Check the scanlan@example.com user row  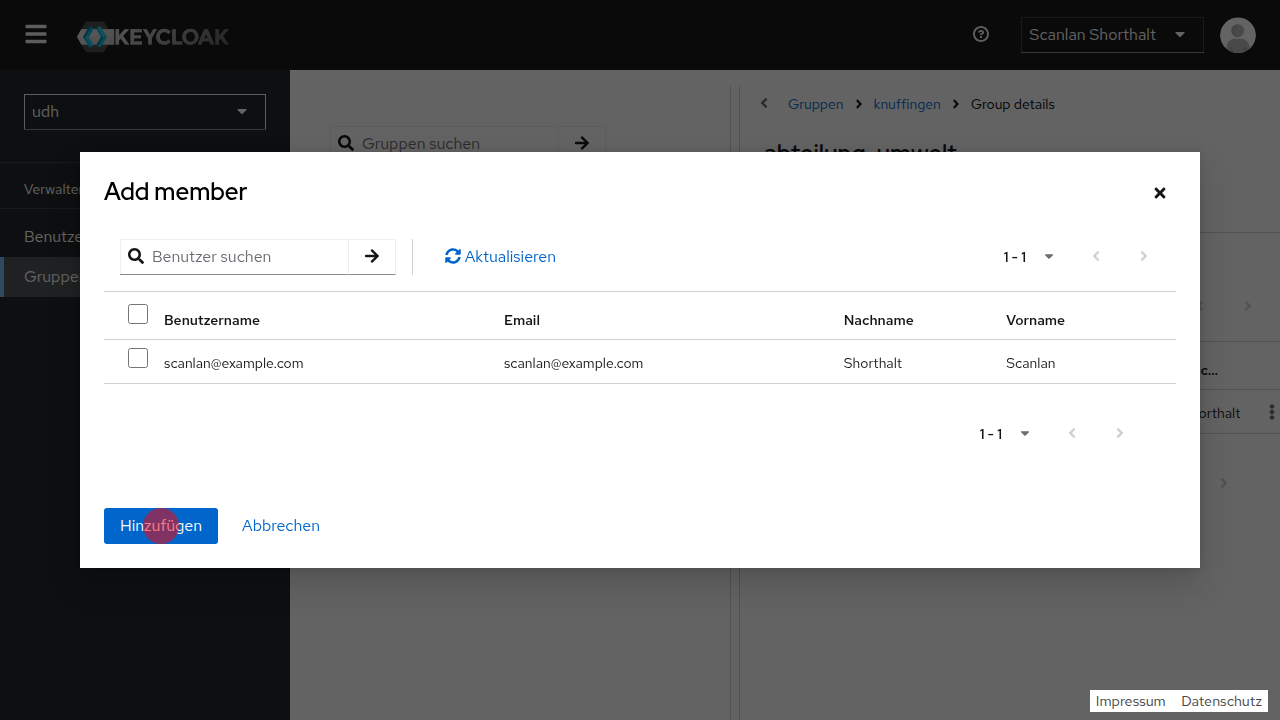coord(138,359)
